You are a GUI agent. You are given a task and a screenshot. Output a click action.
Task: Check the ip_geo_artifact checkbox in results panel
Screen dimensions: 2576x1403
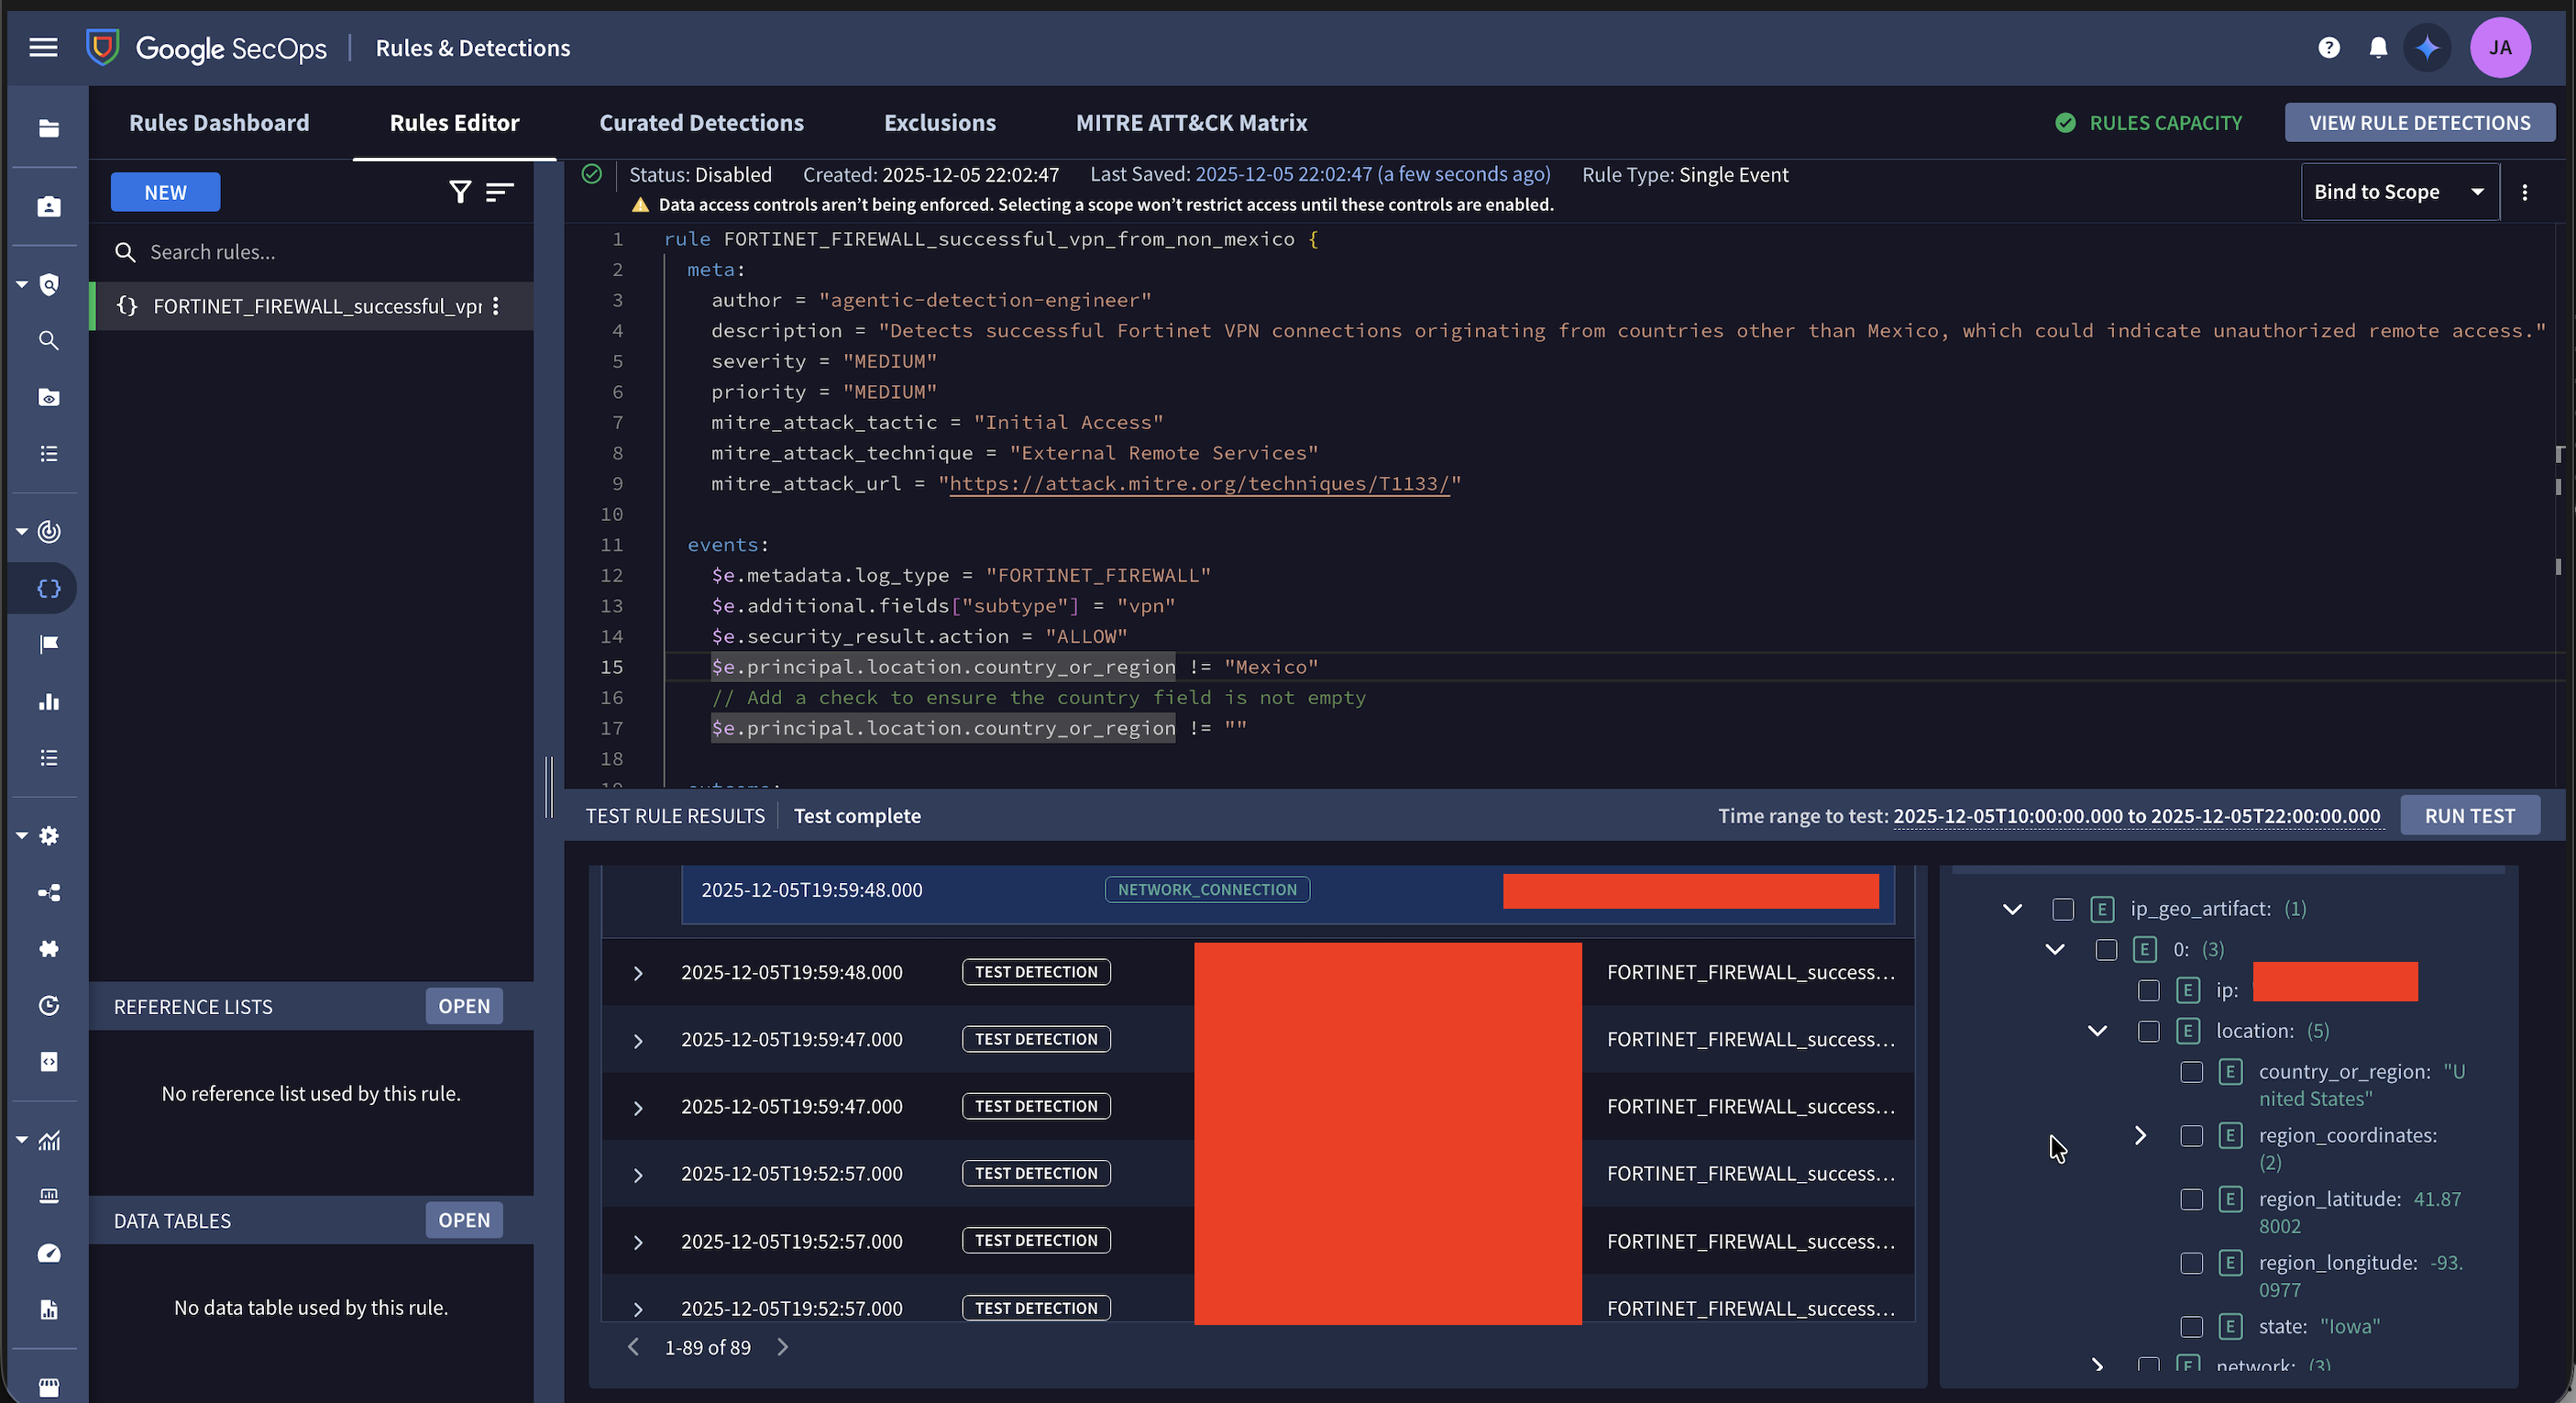point(2062,910)
